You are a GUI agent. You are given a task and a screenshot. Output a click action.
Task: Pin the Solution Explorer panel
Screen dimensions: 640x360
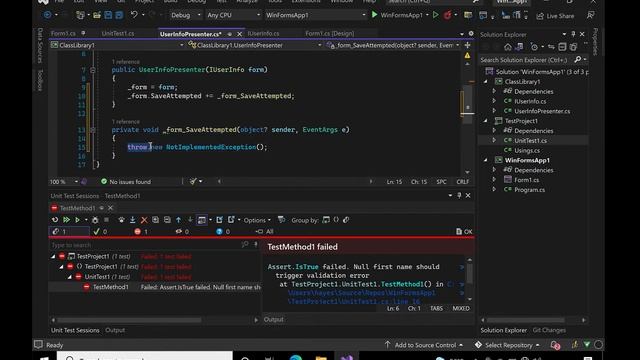click(x=573, y=34)
